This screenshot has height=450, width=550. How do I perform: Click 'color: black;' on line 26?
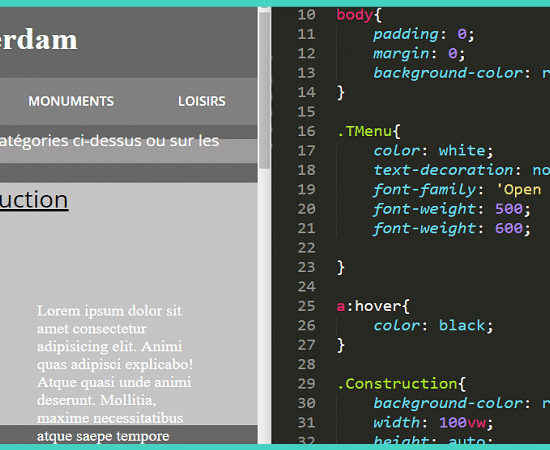pos(433,325)
